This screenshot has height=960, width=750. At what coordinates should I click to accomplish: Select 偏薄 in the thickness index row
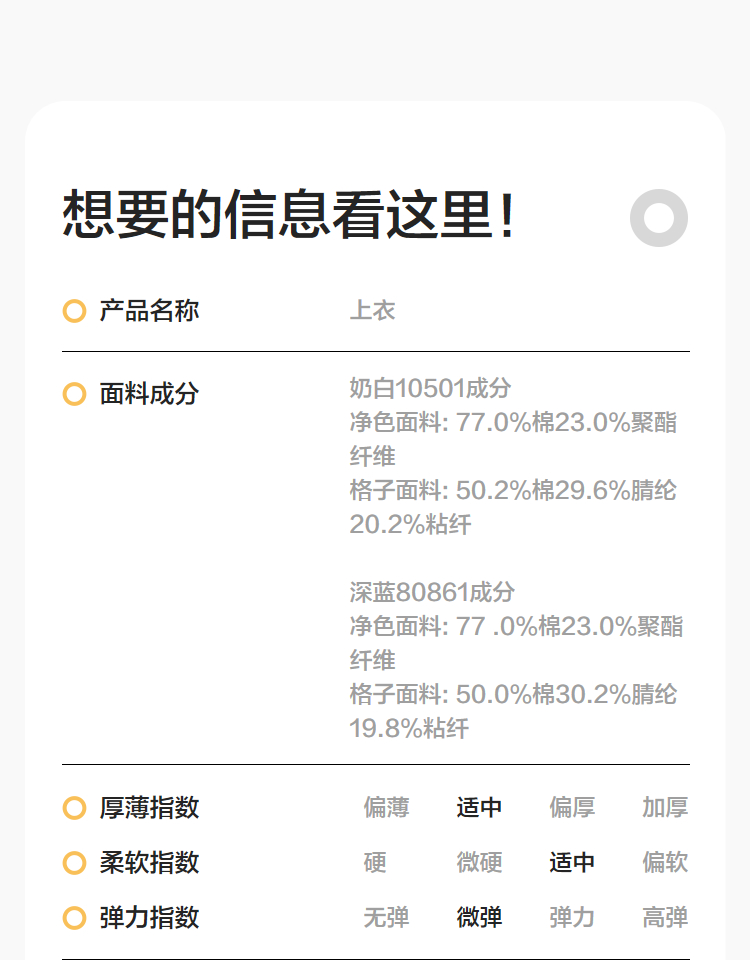386,808
